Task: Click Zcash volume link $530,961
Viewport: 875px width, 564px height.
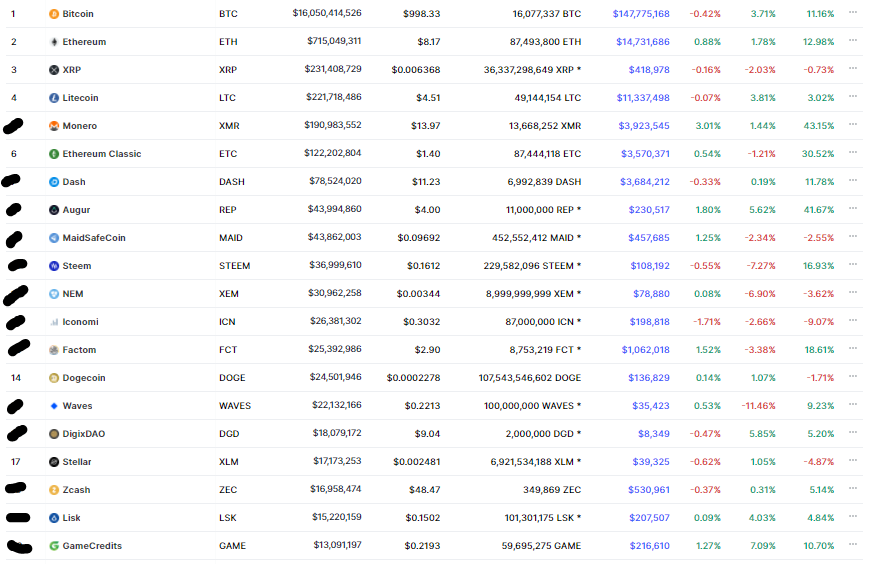Action: (x=649, y=490)
